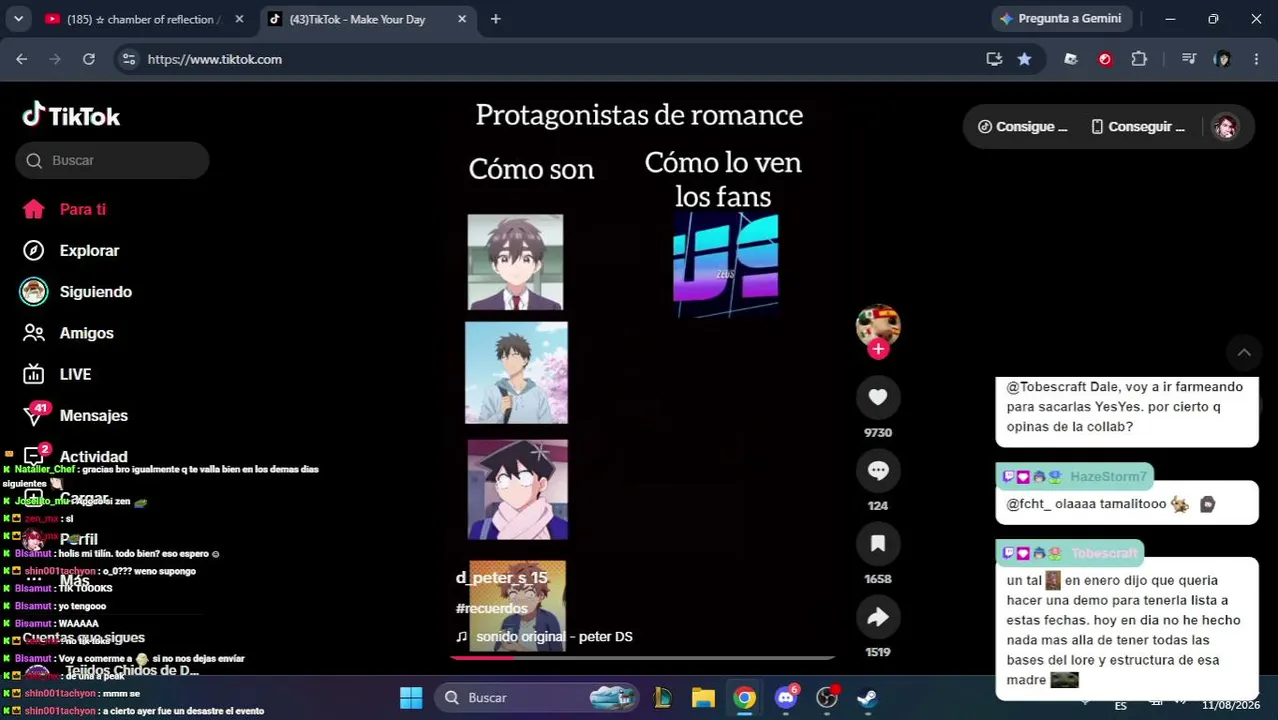Image resolution: width=1278 pixels, height=720 pixels.
Task: Open Discord from taskbar
Action: [787, 697]
